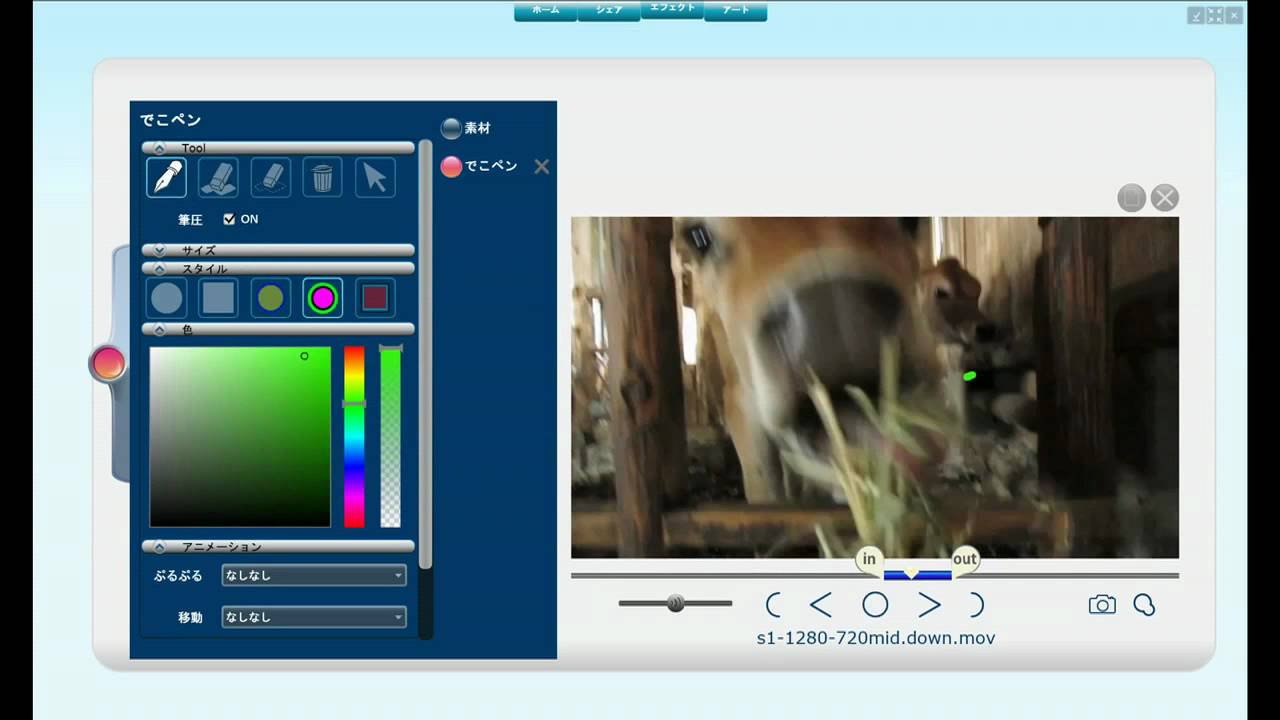Image resolution: width=1280 pixels, height=720 pixels.
Task: Choose the square brush style
Action: click(218, 298)
